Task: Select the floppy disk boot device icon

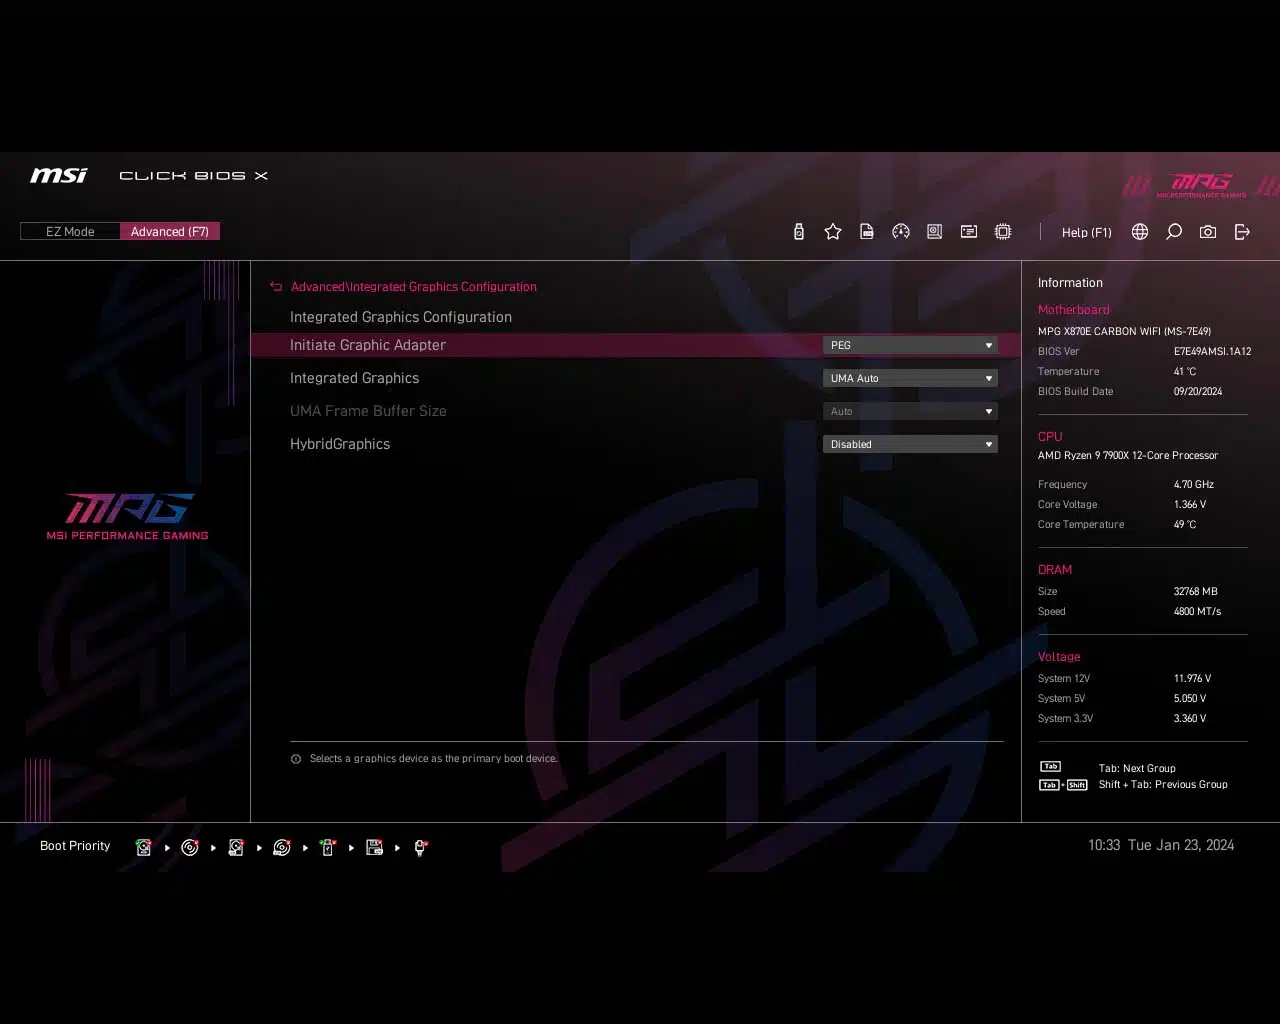Action: click(x=375, y=847)
